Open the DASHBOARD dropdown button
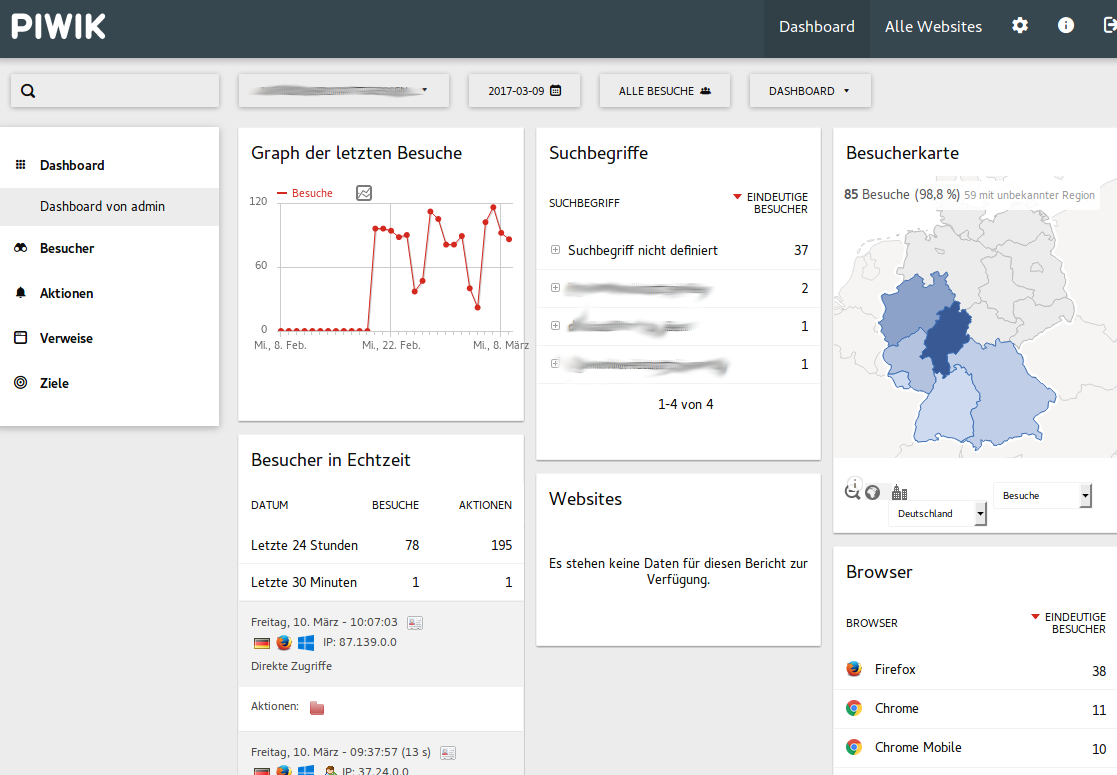Viewport: 1117px width, 775px height. tap(809, 91)
